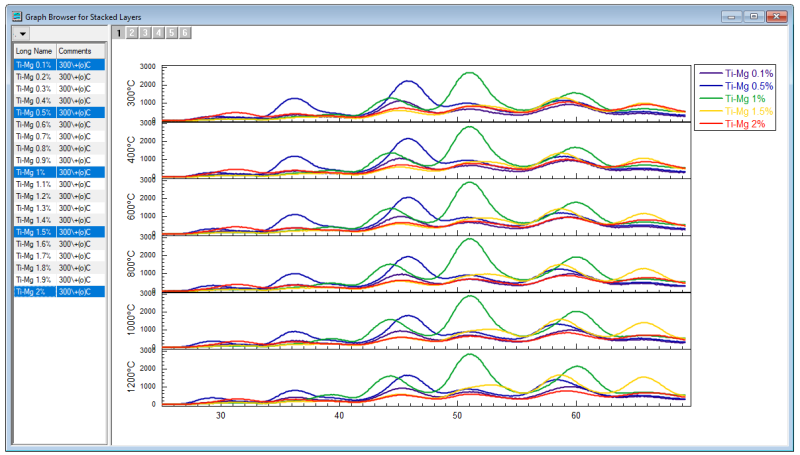Maximize the Graph Browser window
800x455 pixels.
(752, 16)
